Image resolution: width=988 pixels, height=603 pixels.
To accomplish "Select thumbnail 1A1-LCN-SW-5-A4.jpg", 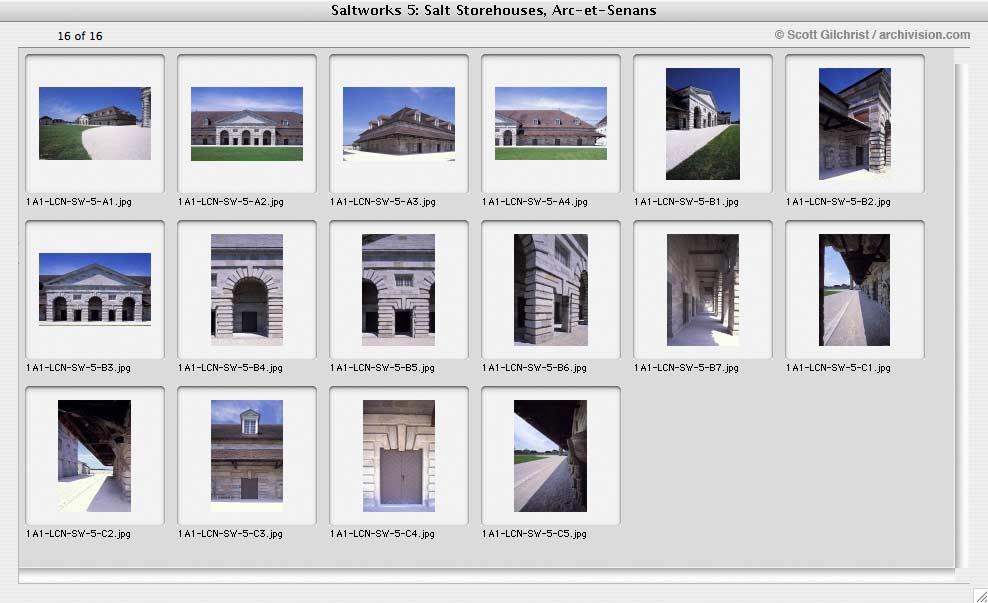I will click(x=551, y=123).
